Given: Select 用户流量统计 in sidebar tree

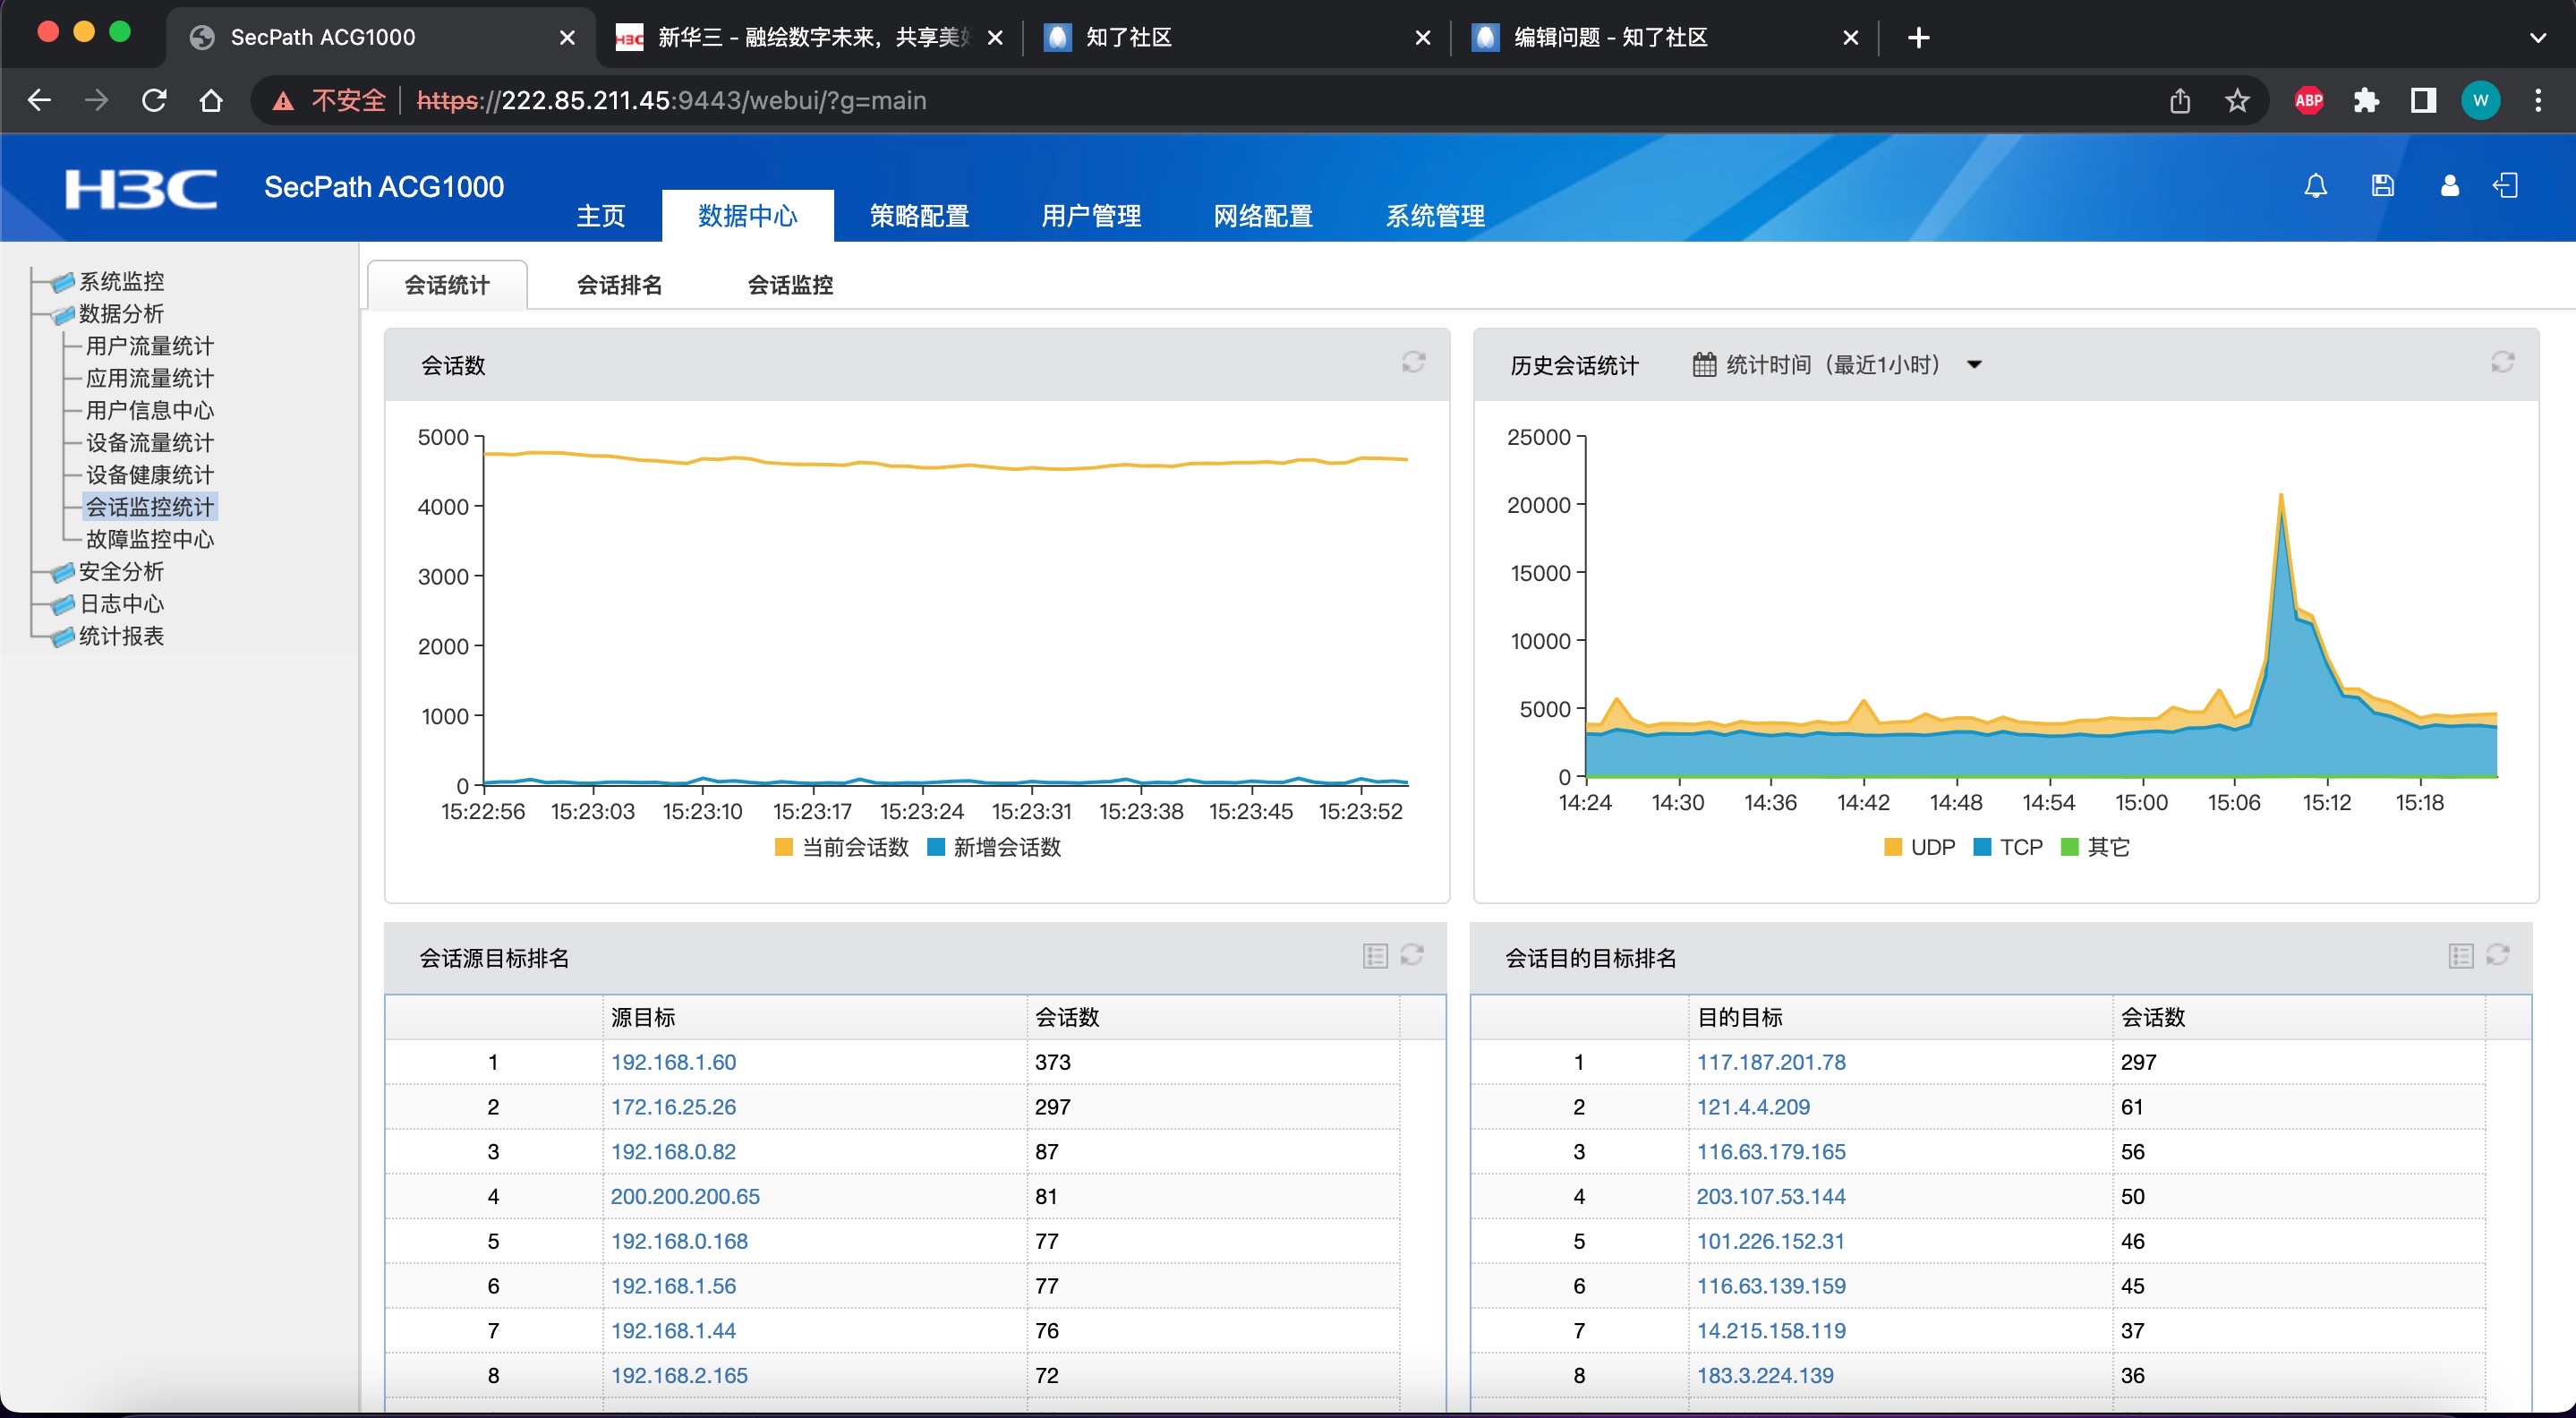Looking at the screenshot, I should [150, 346].
